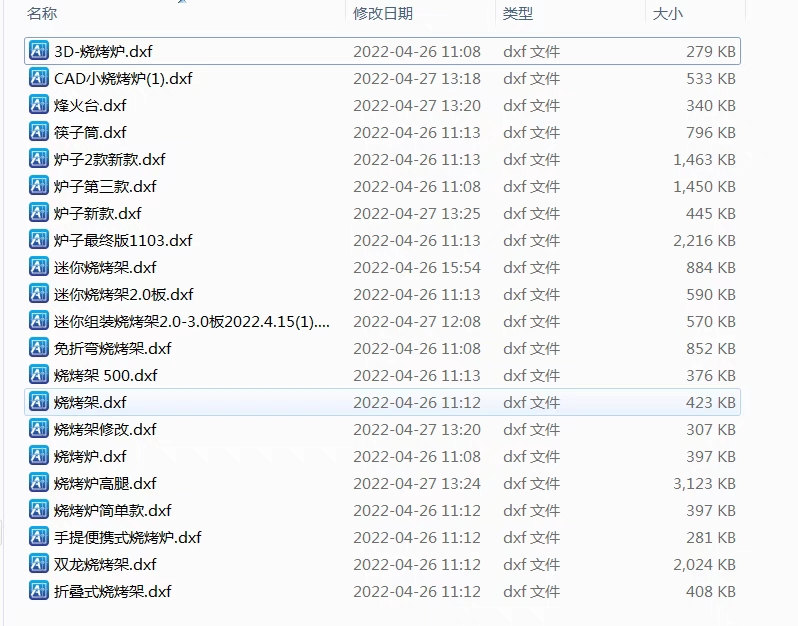The height and width of the screenshot is (626, 798).
Task: Click the file icon of 3D-烧烤炉.dxf
Action: [39, 51]
